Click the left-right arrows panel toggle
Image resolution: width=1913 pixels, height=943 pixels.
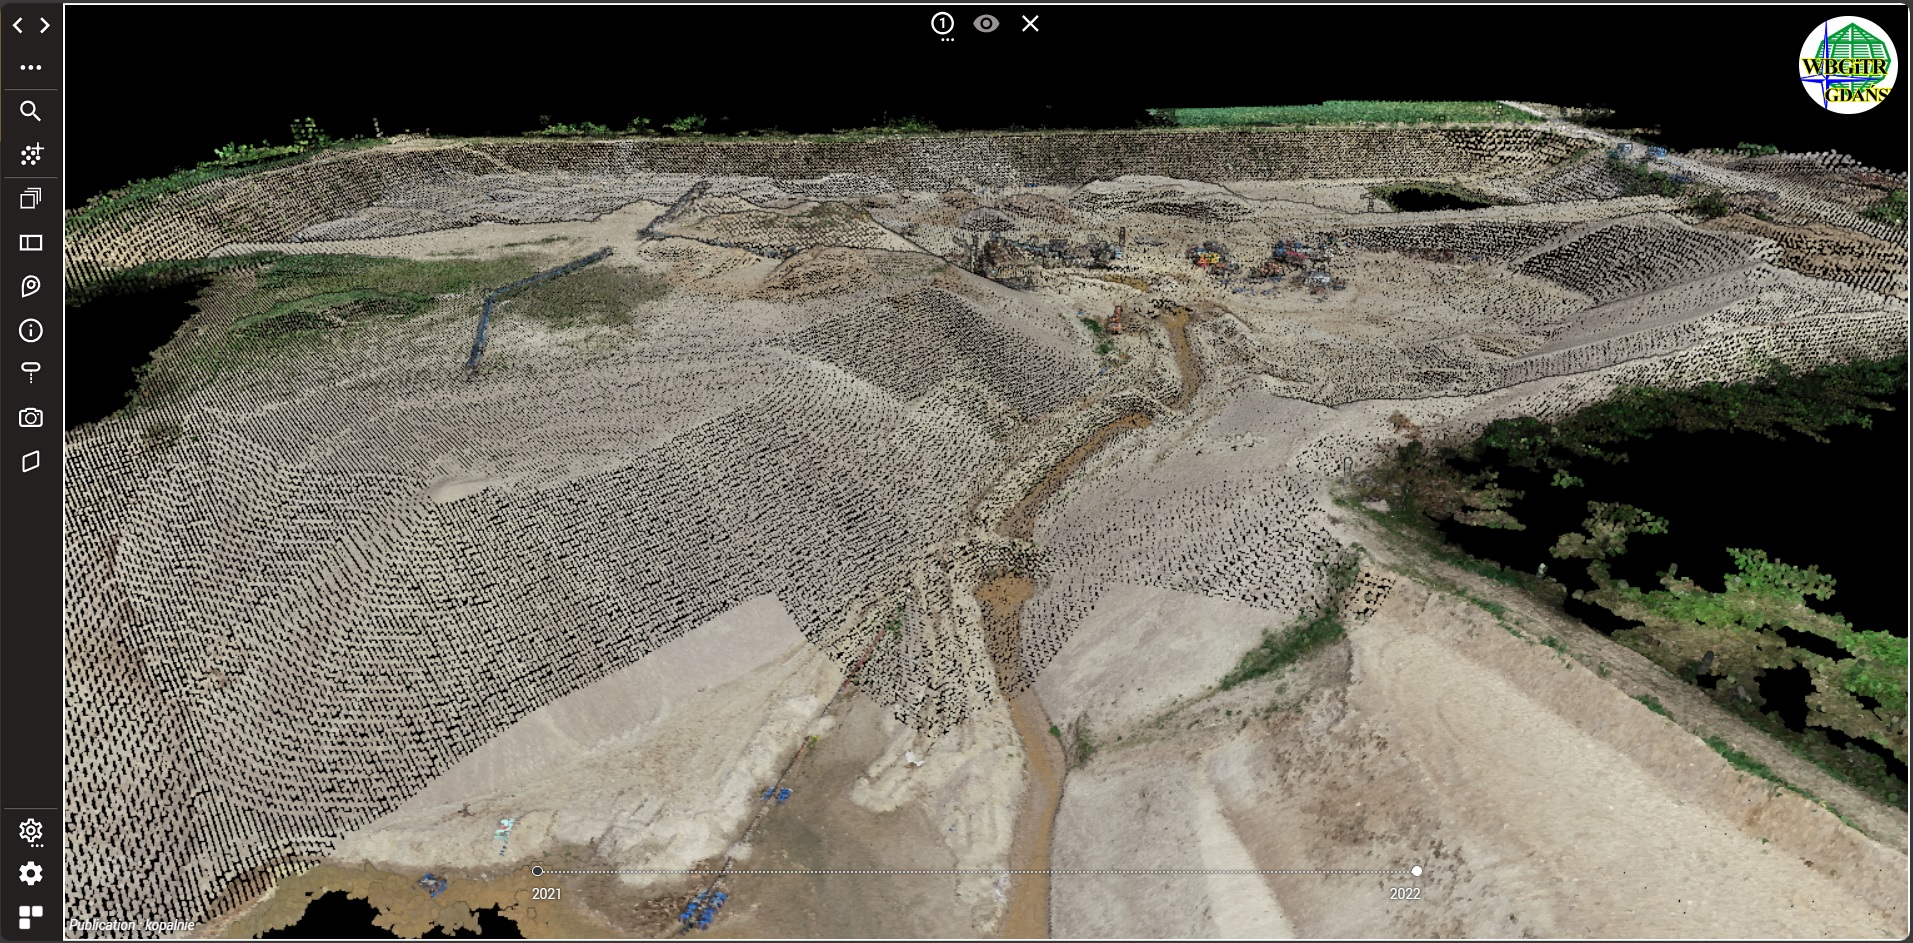pos(31,26)
